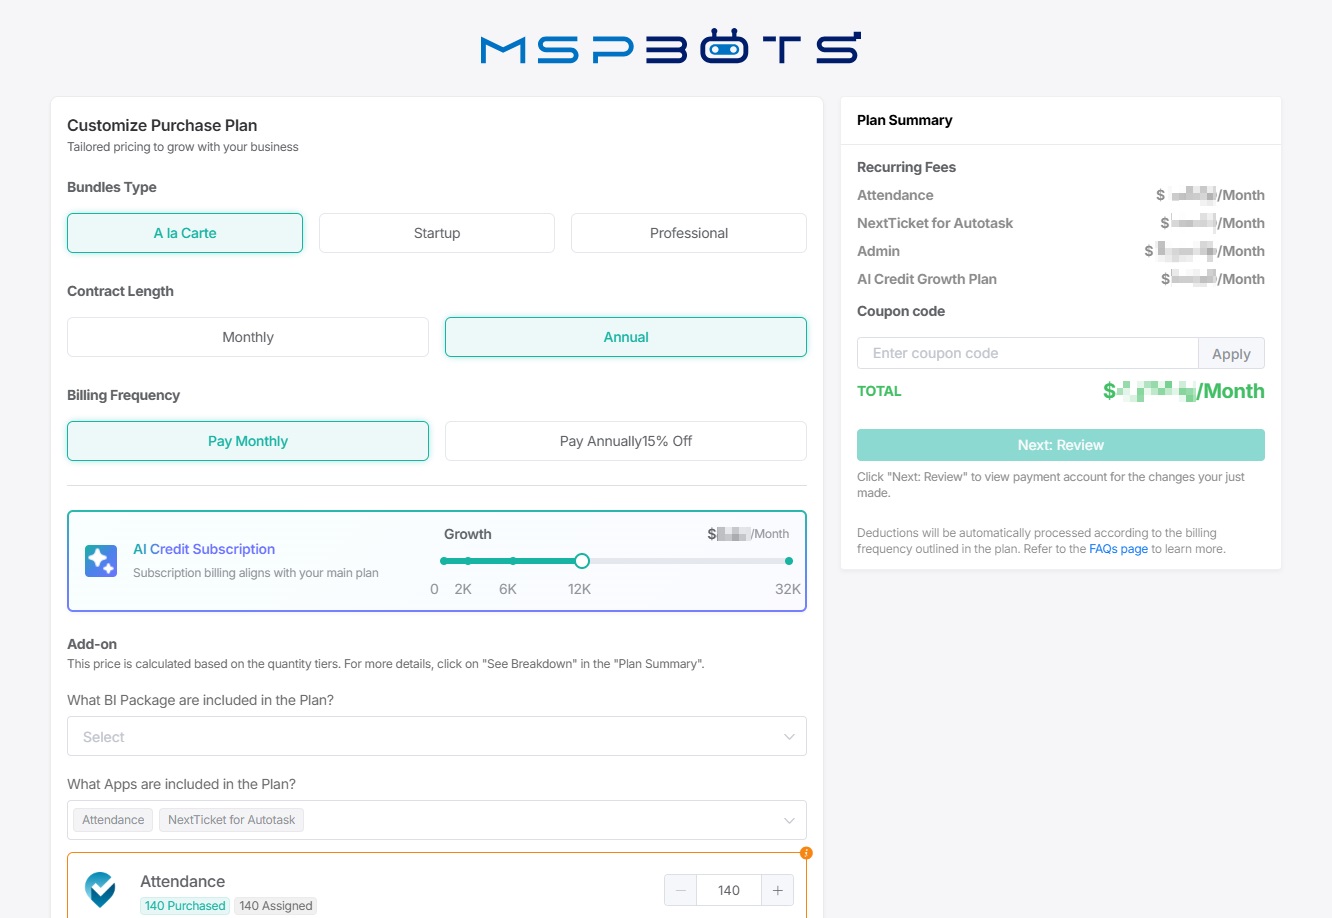
Task: Switch contract length to Monthly
Action: [248, 337]
